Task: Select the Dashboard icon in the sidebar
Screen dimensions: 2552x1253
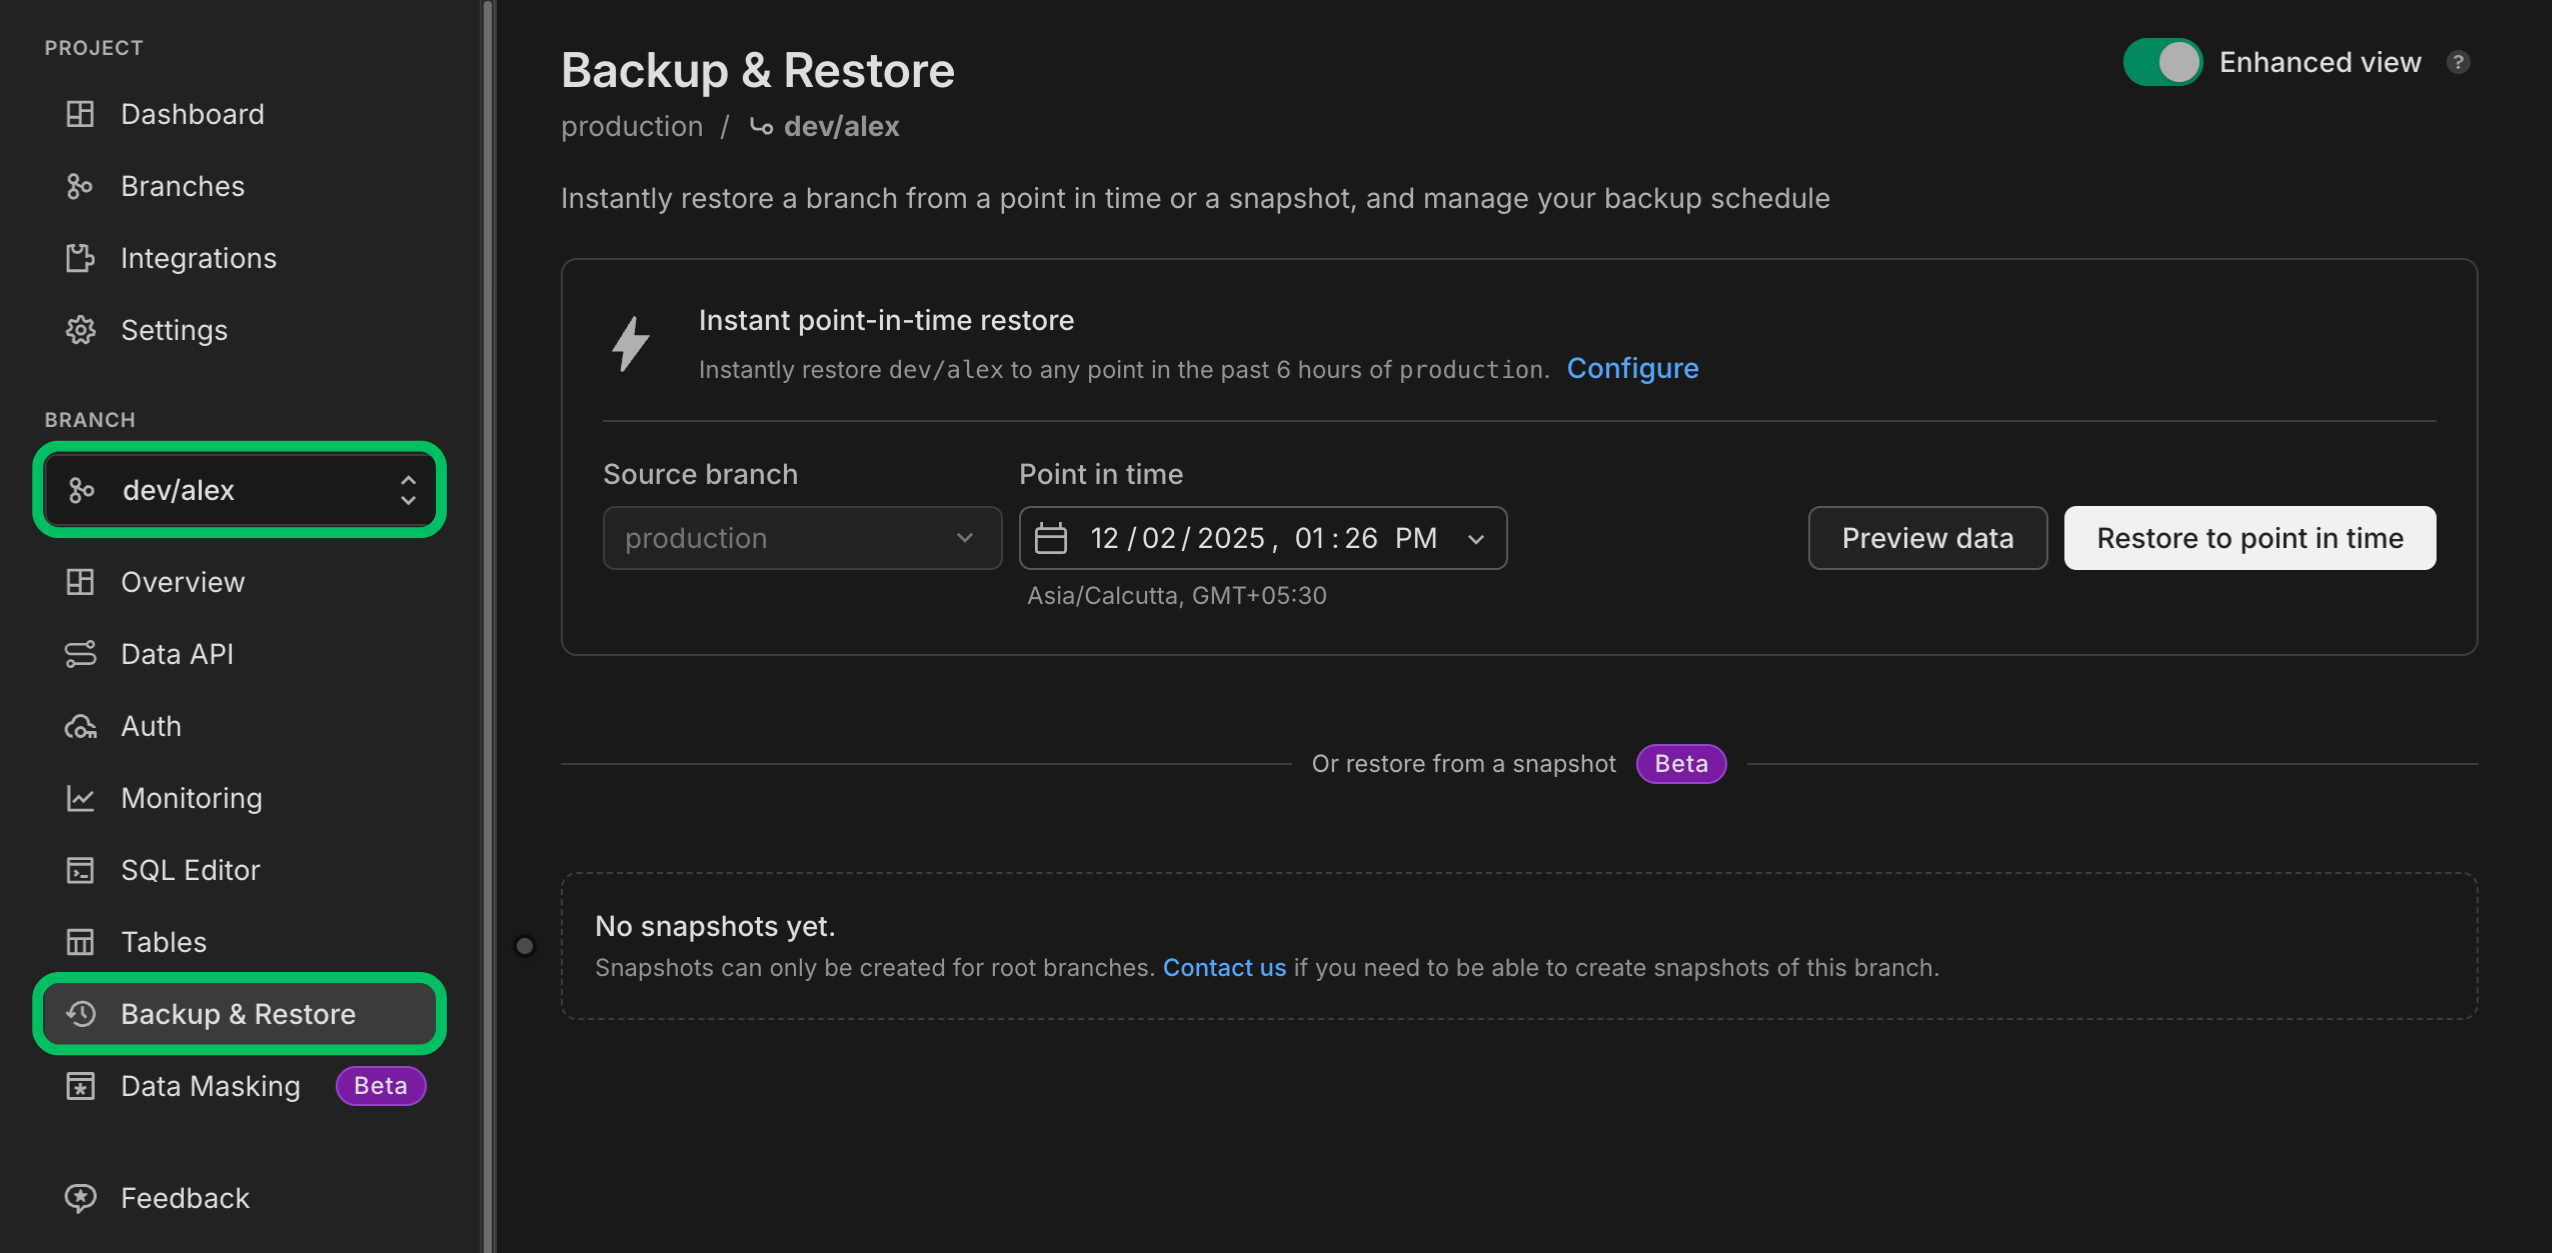Action: (80, 113)
